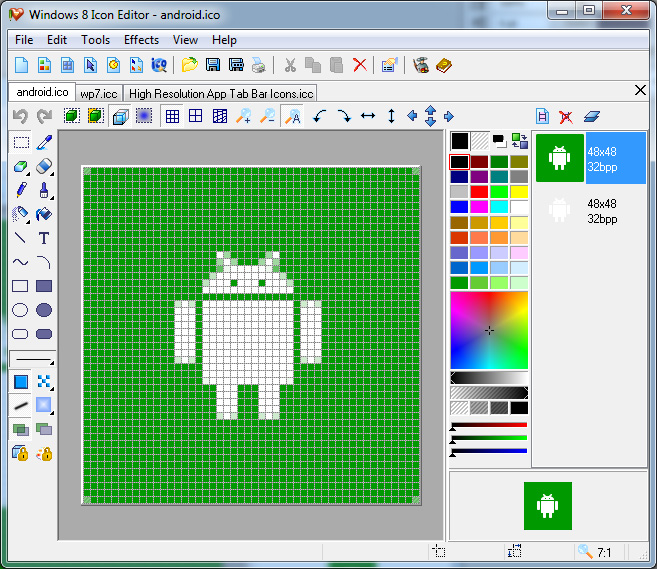Image resolution: width=657 pixels, height=569 pixels.
Task: Adjust the blue channel slider
Action: click(489, 452)
